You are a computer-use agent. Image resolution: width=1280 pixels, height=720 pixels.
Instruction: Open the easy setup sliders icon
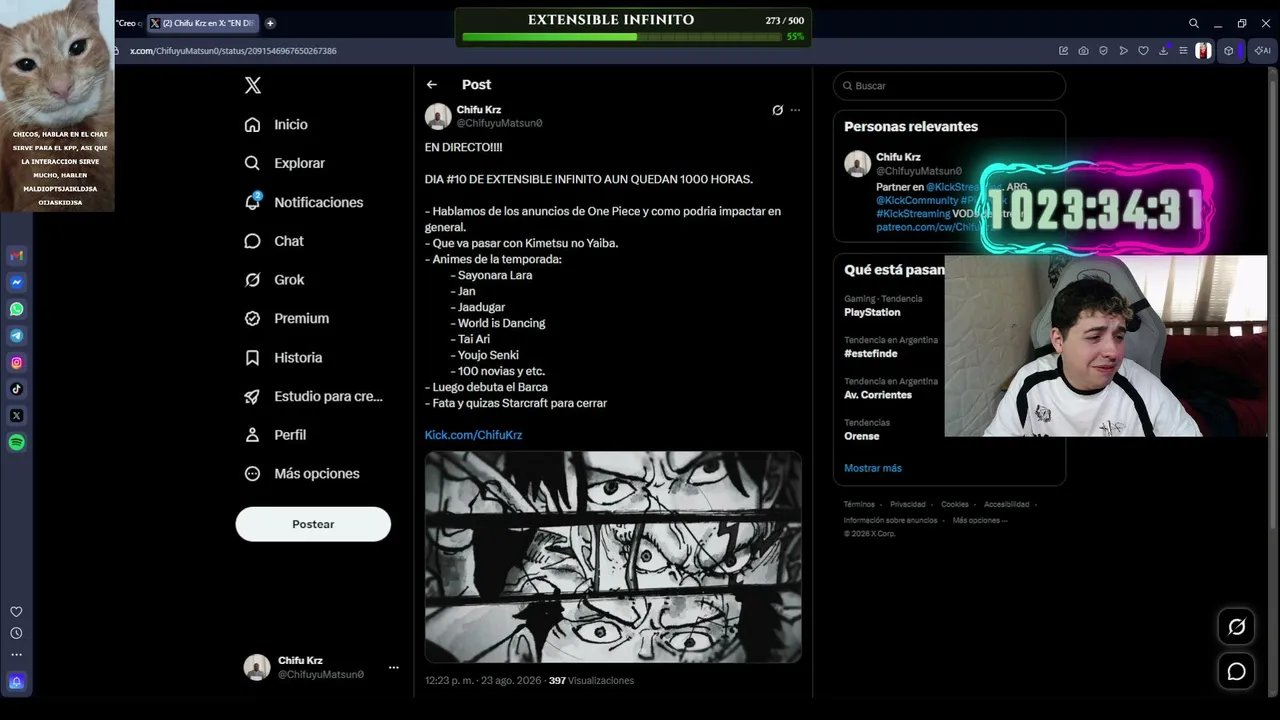pyautogui.click(x=1183, y=51)
